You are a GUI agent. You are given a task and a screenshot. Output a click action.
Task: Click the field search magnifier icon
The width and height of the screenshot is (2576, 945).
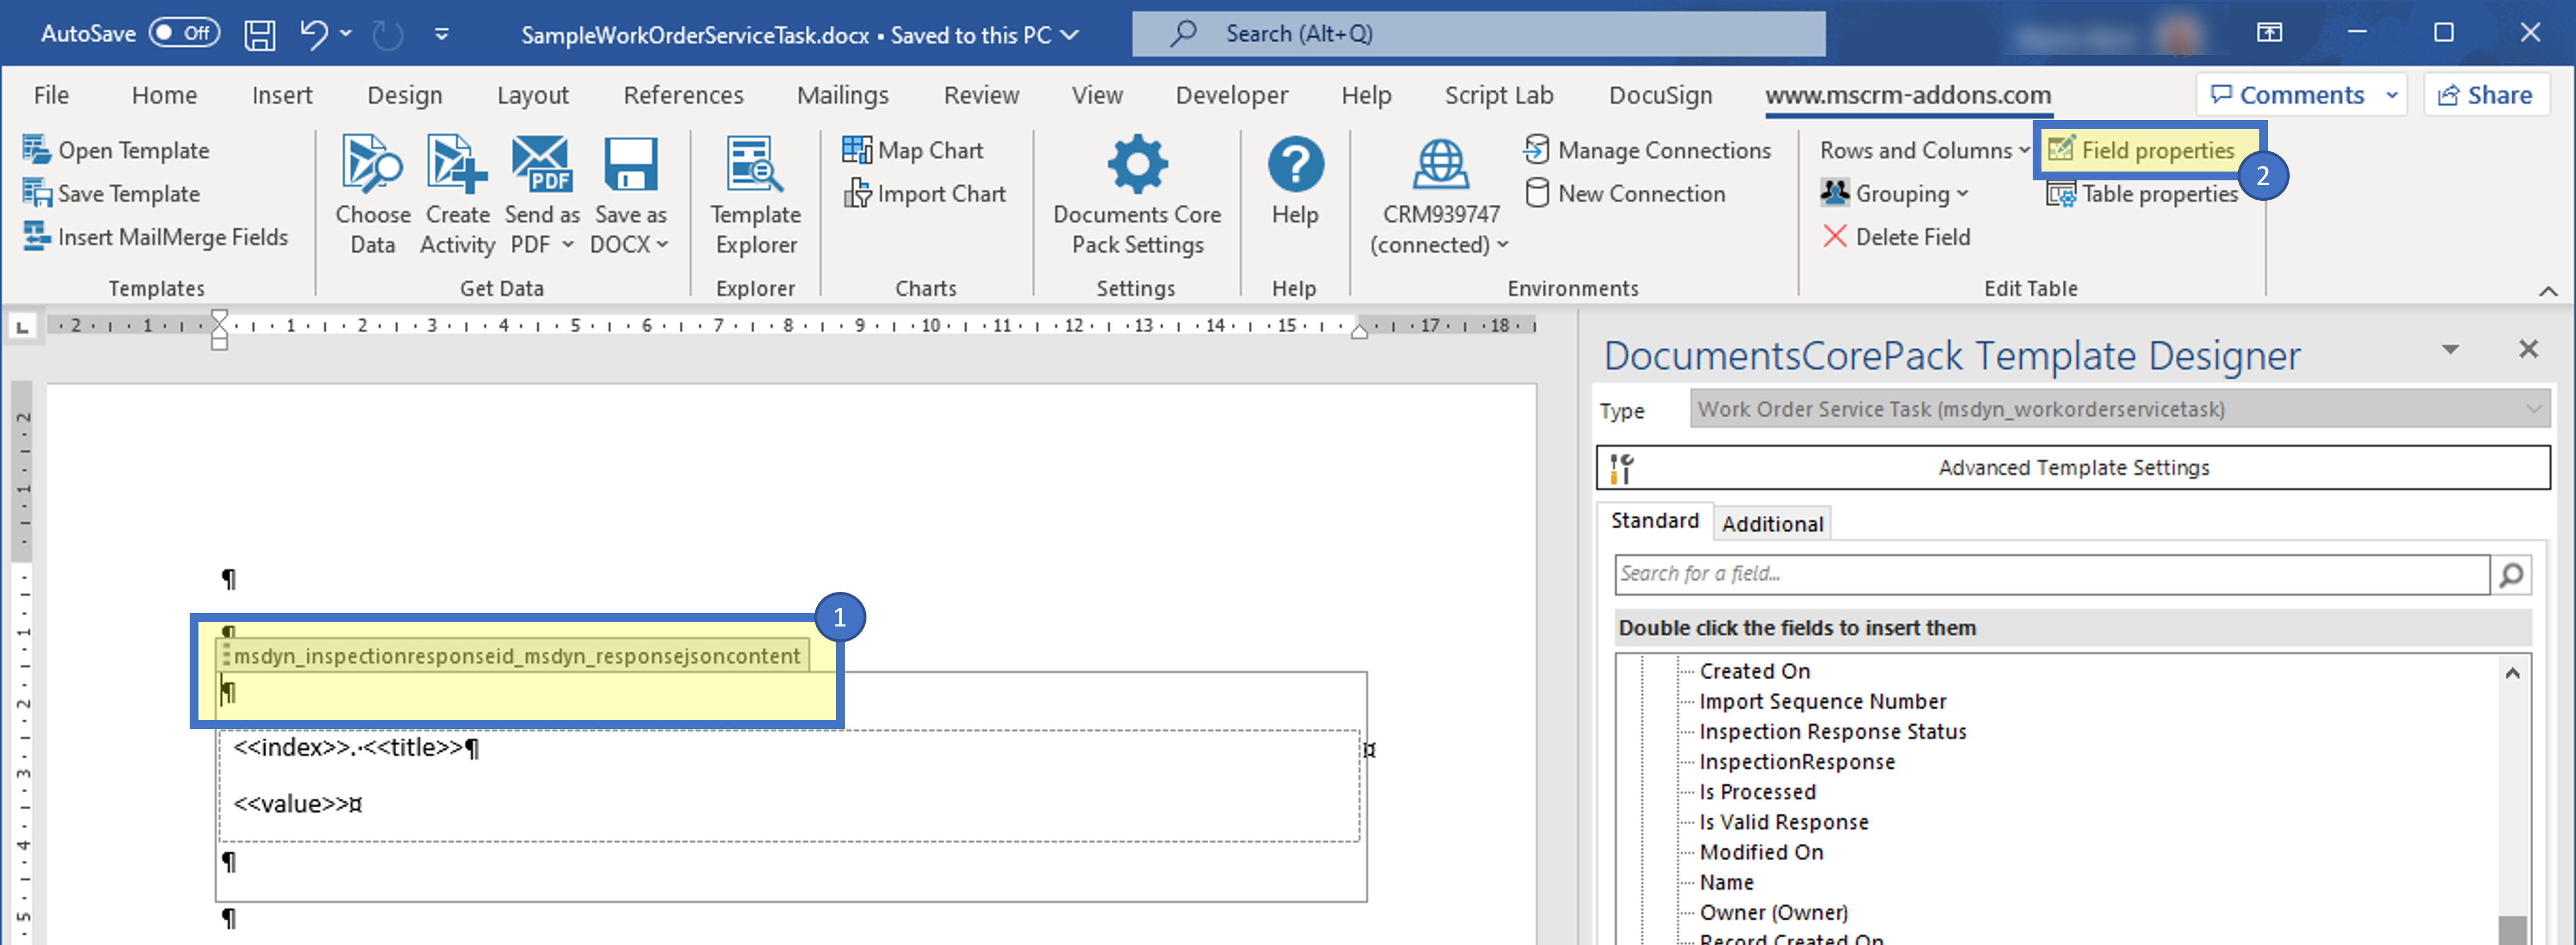tap(2511, 575)
